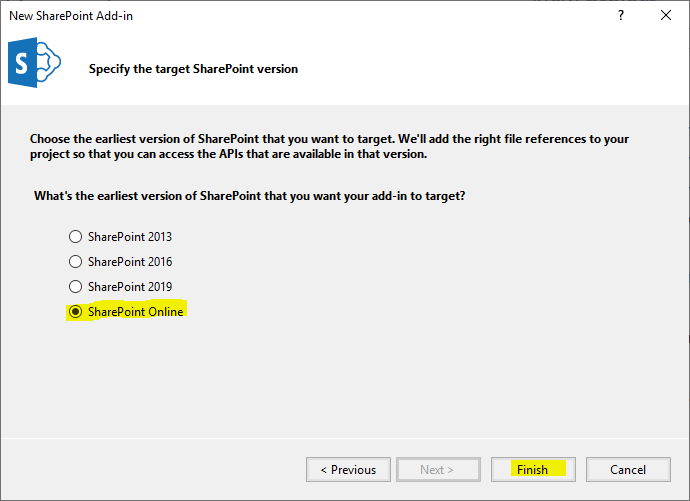The width and height of the screenshot is (690, 501).
Task: Cancel the add-in wizard
Action: point(628,469)
